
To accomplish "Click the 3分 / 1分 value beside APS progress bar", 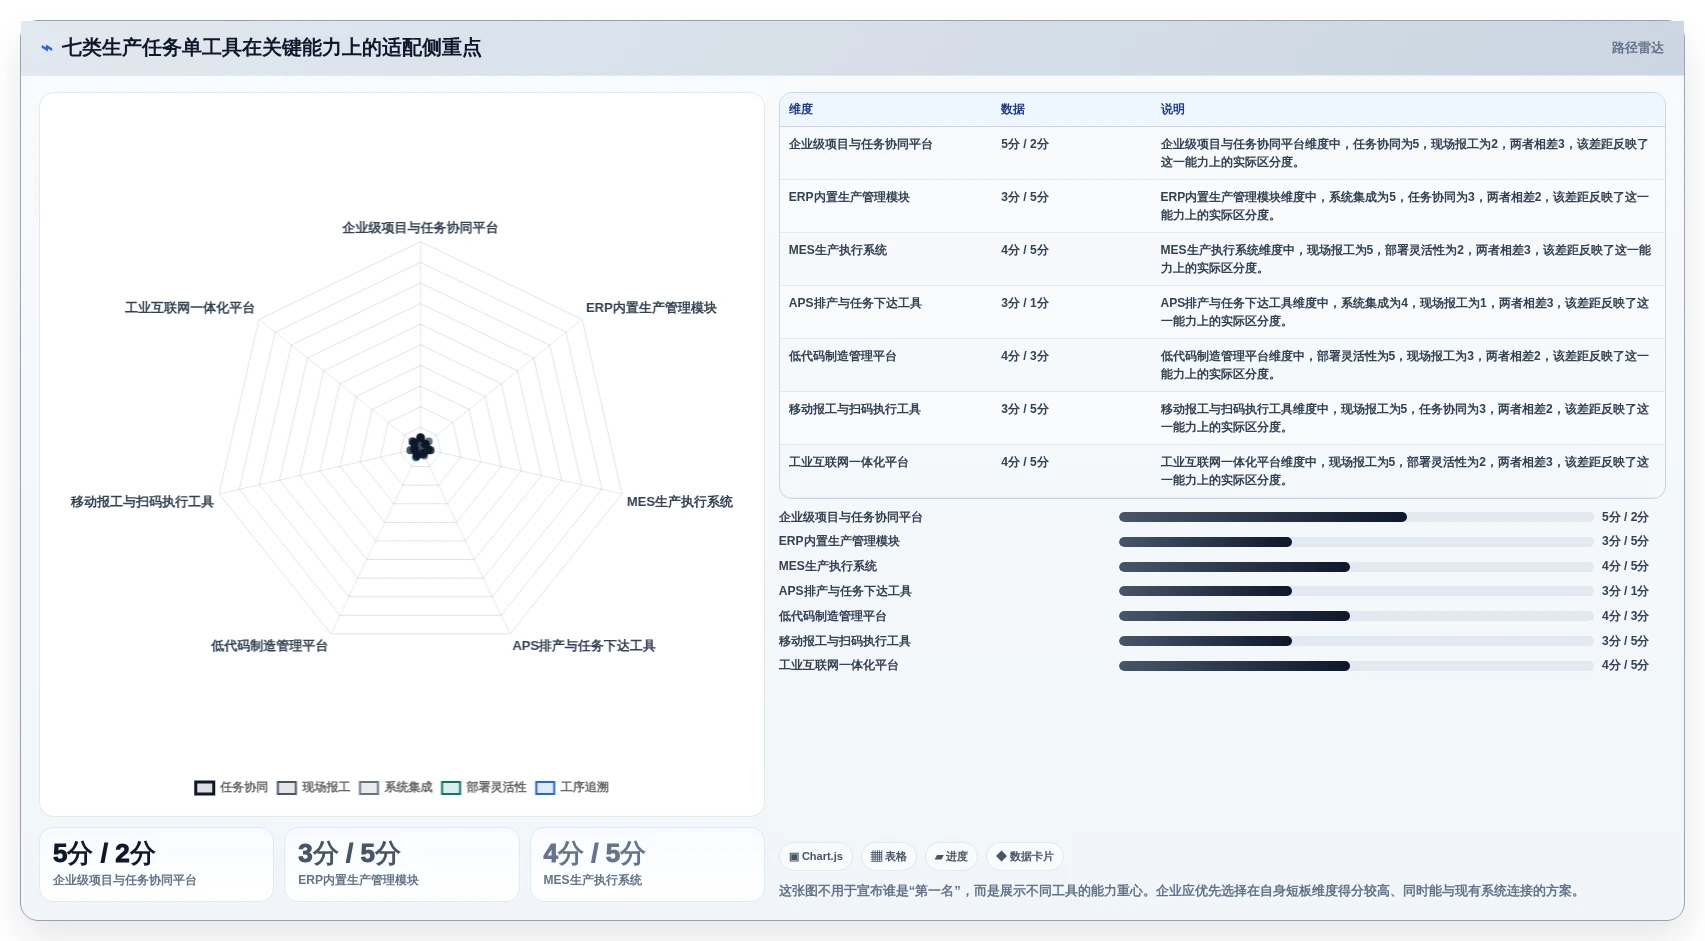I will [x=1625, y=592].
